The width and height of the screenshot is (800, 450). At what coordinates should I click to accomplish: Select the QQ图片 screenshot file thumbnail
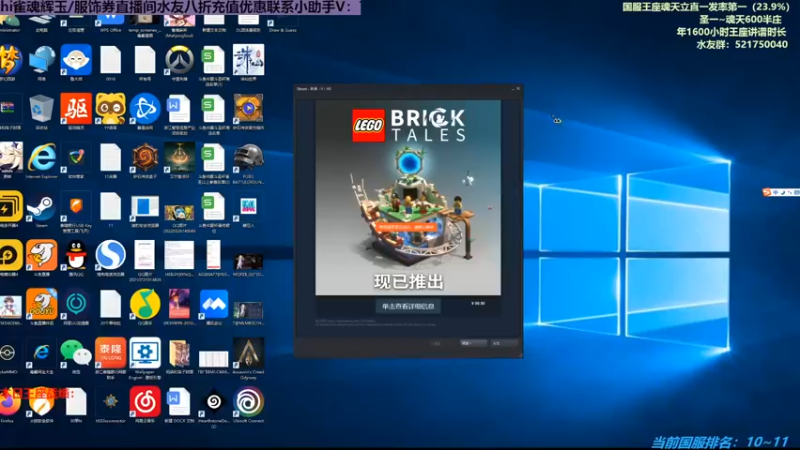(145, 255)
